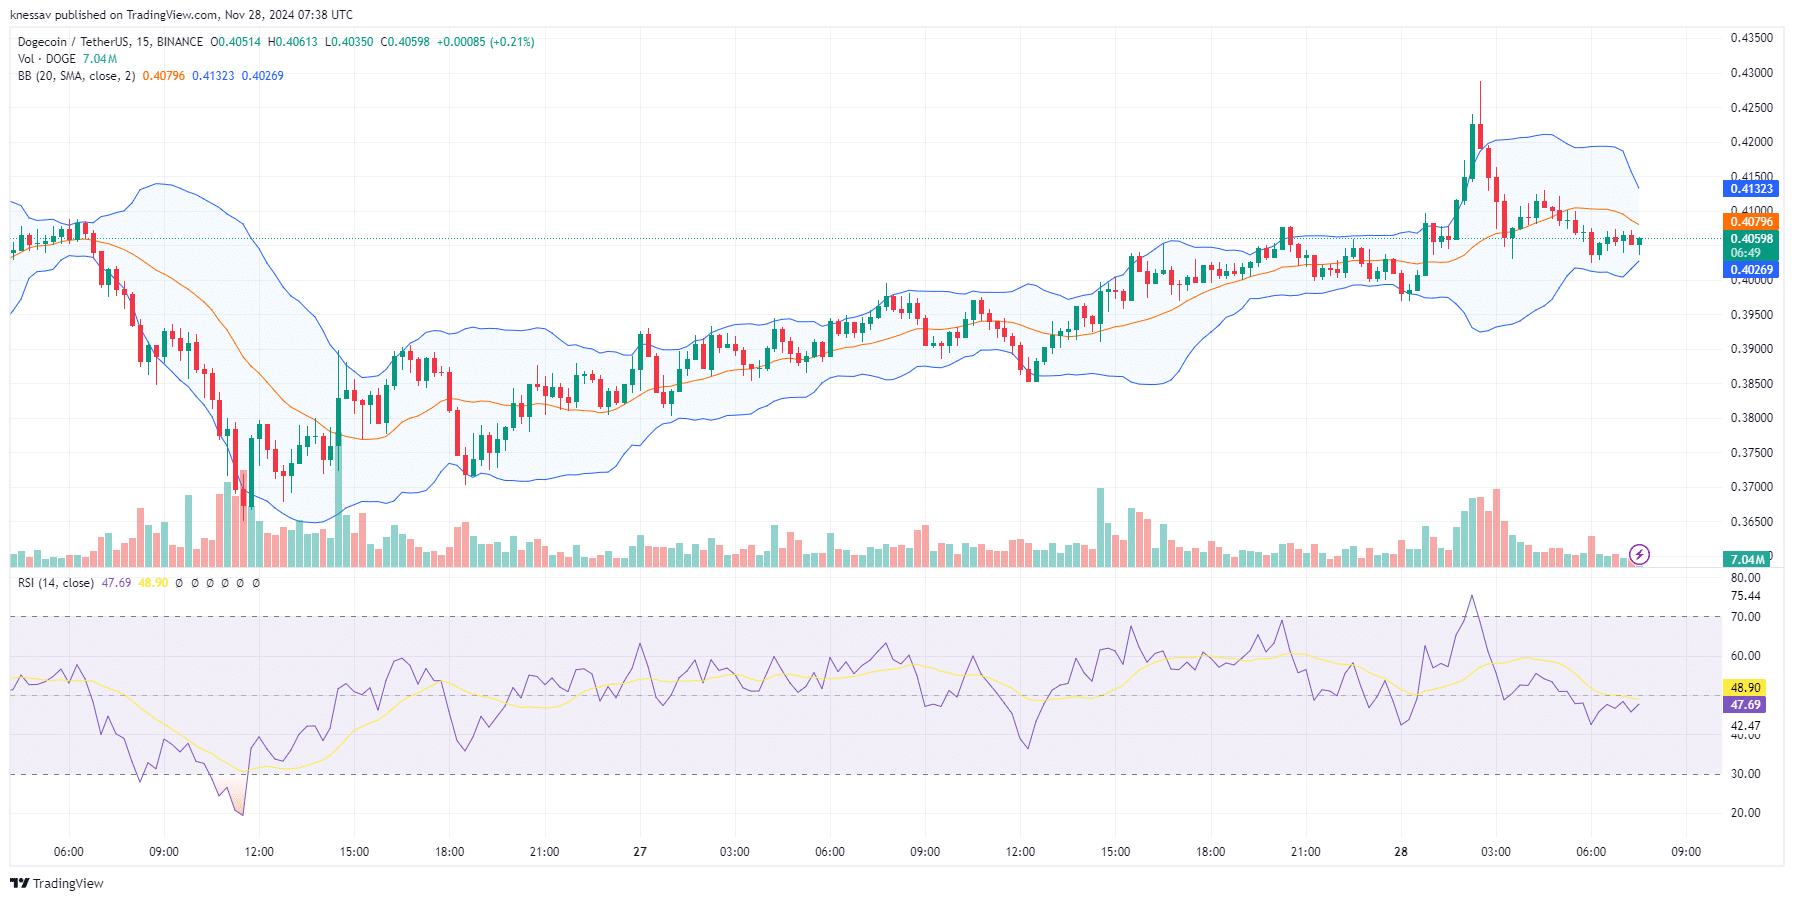Image resolution: width=1794 pixels, height=901 pixels.
Task: Click the 42.47 RSI axis value
Action: (x=1745, y=726)
